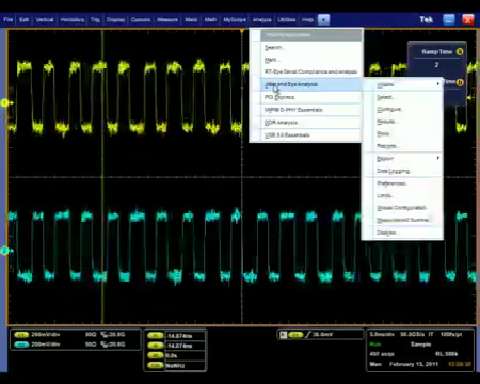Minimize the oscilloscope window with blue button
Image resolution: width=480 pixels, height=384 pixels.
(449, 20)
